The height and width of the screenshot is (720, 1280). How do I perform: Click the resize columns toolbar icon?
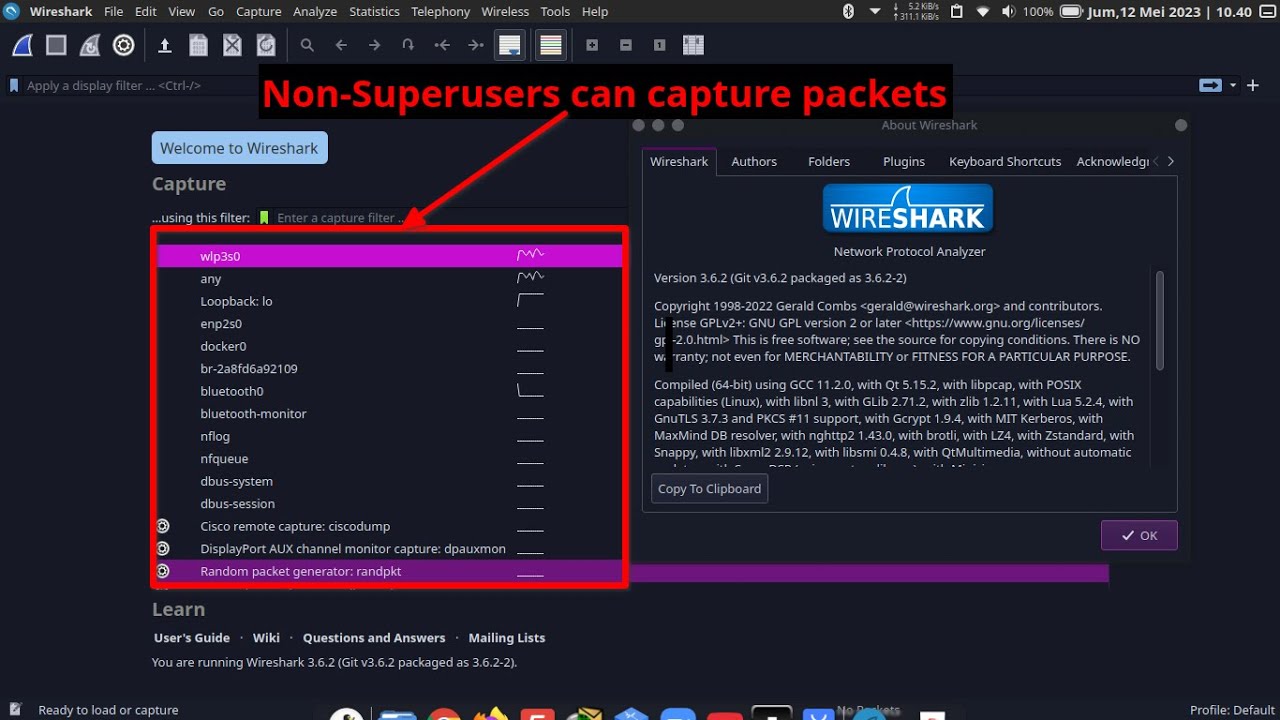[693, 45]
